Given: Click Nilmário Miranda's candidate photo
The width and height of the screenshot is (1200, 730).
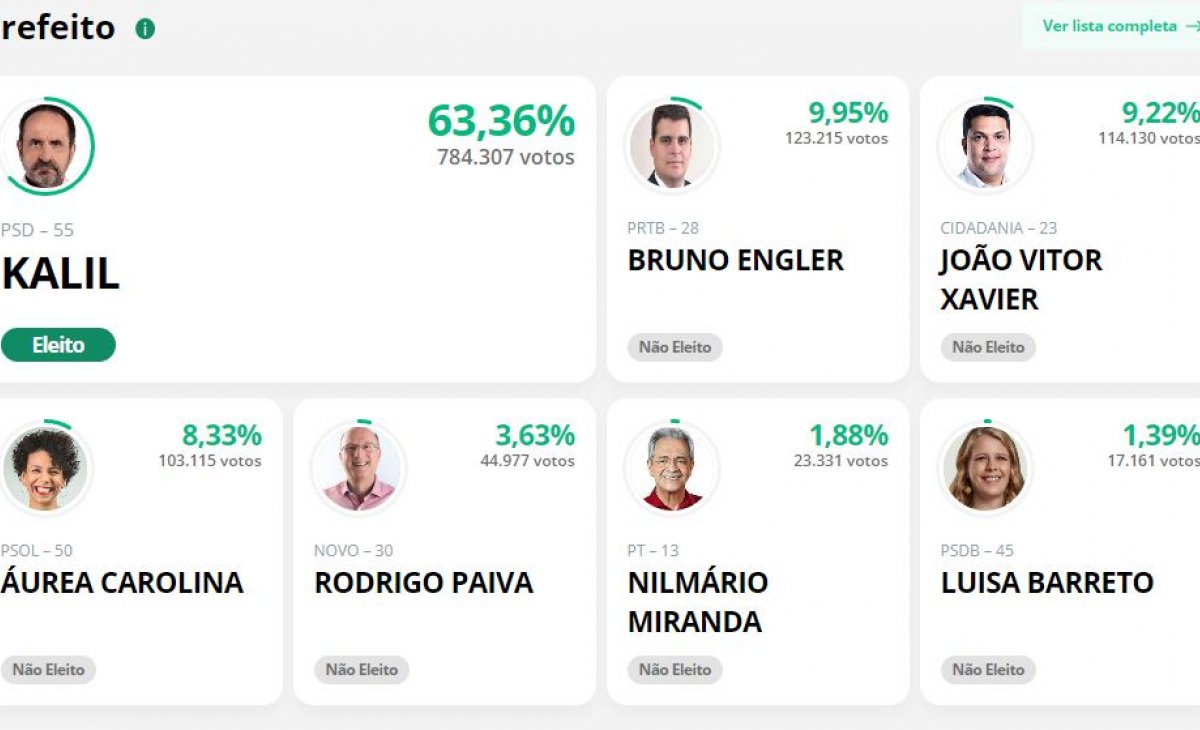Looking at the screenshot, I should click(672, 469).
